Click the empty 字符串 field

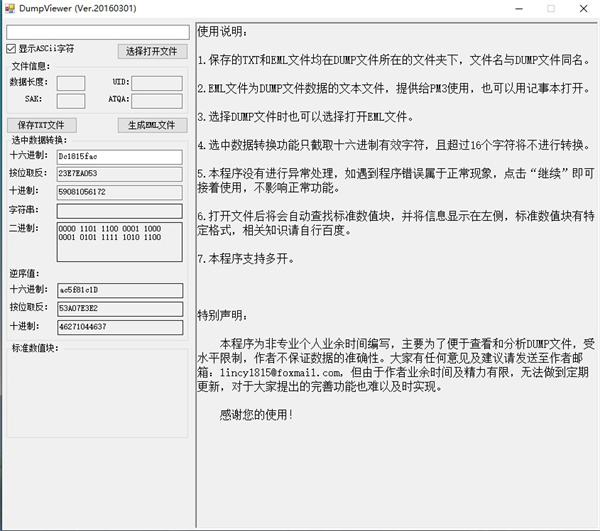pyautogui.click(x=120, y=211)
